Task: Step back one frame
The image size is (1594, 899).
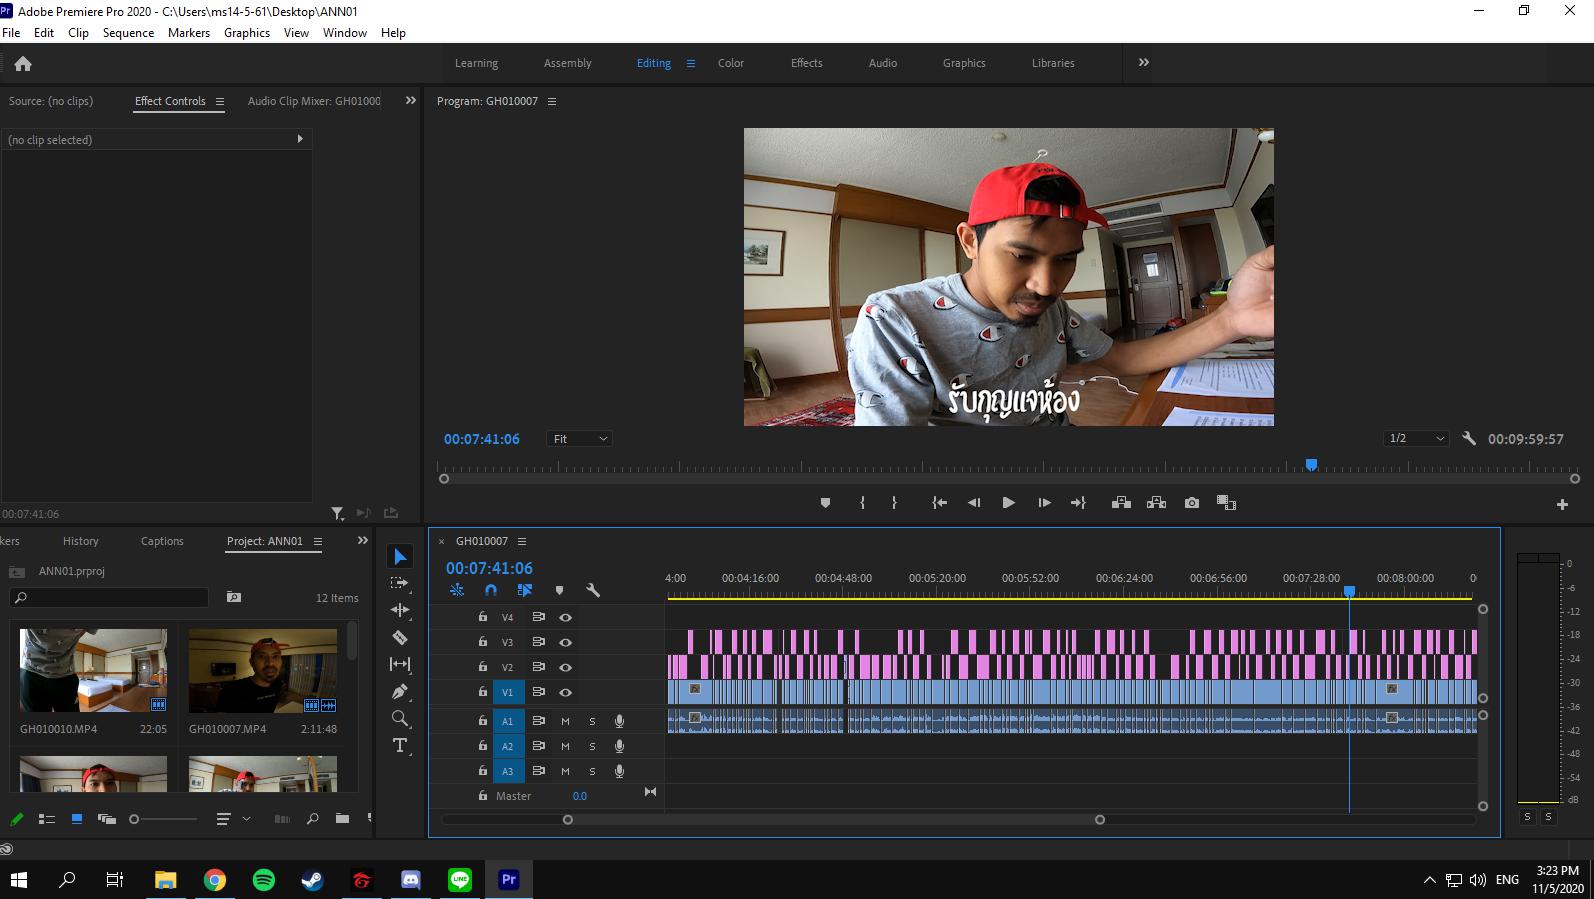Action: (x=974, y=503)
